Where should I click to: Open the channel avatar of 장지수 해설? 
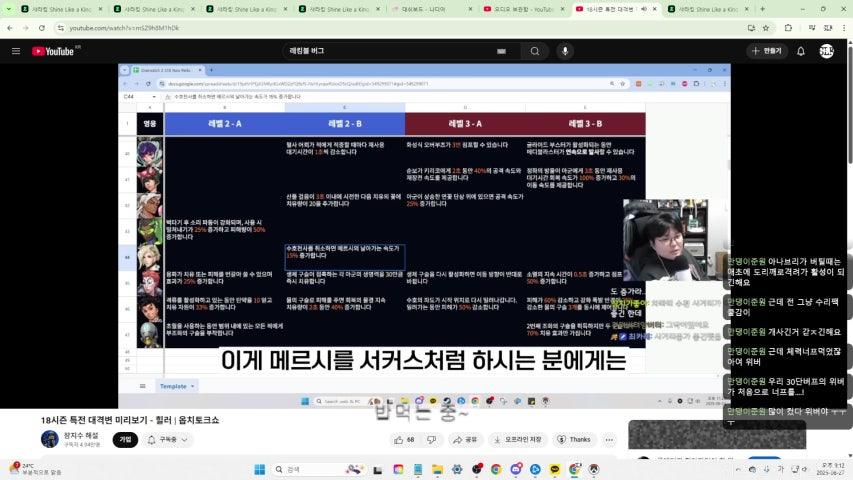pos(50,439)
